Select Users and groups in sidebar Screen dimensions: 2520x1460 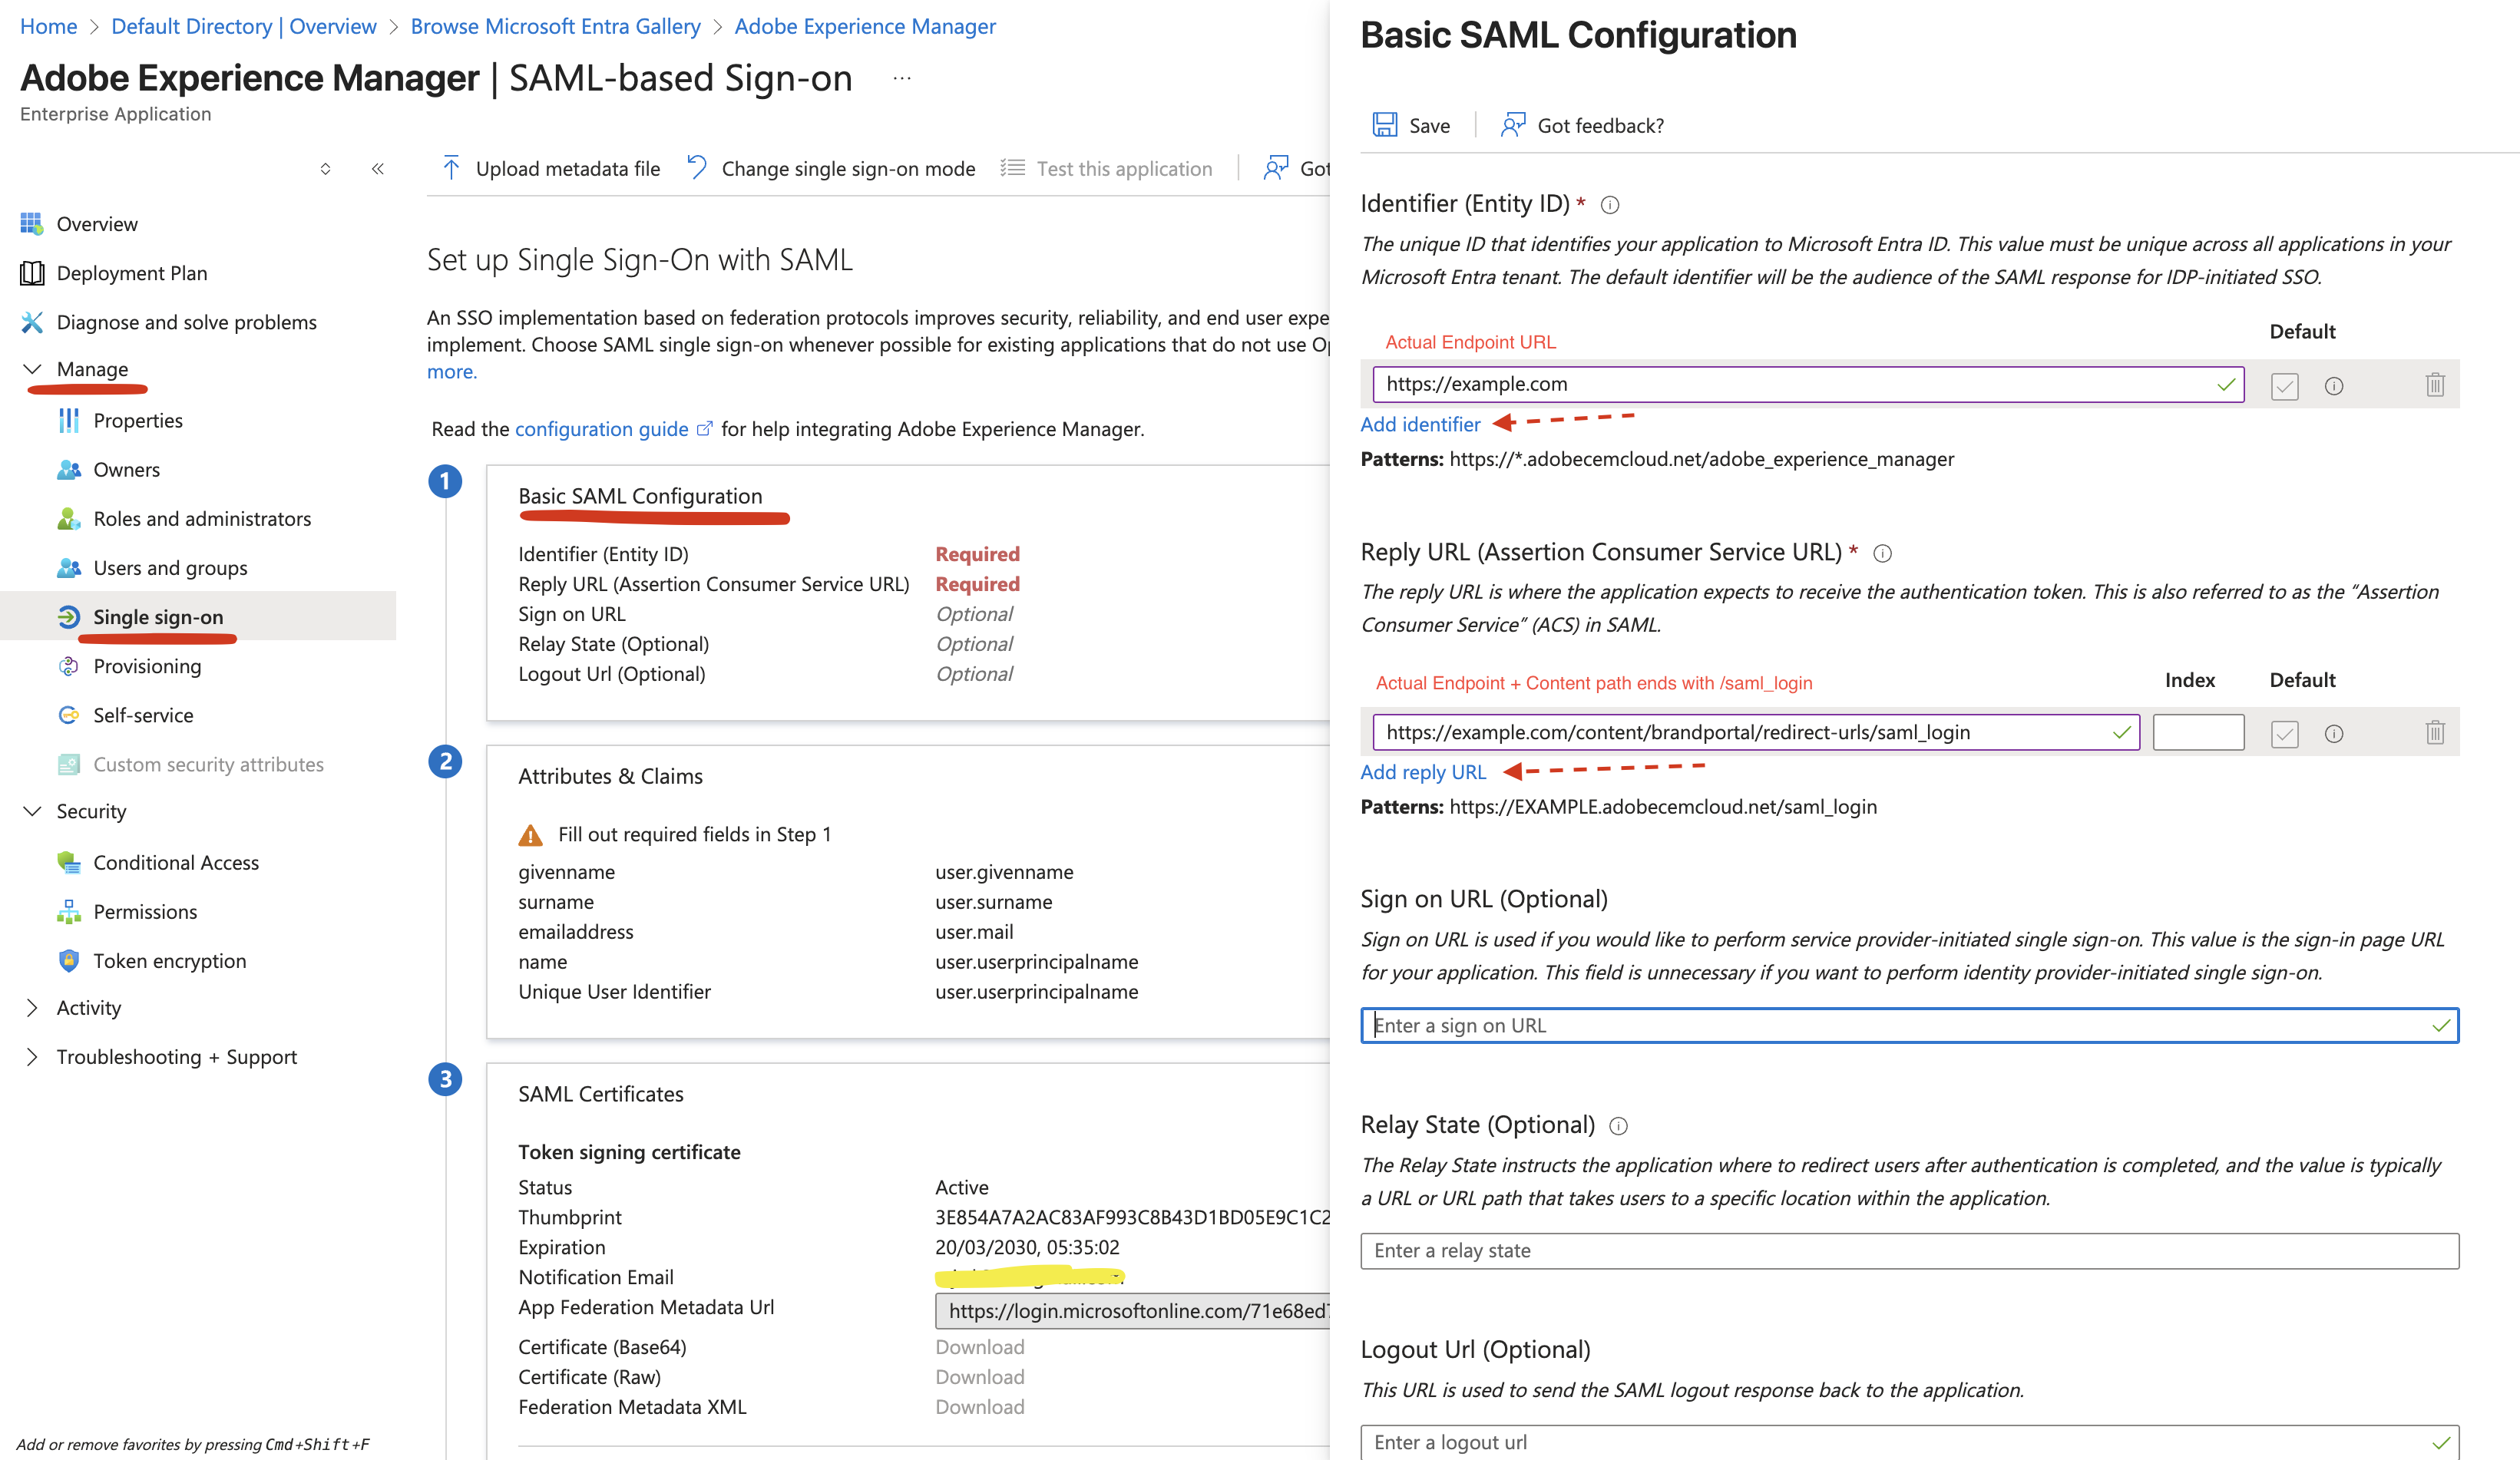[170, 568]
